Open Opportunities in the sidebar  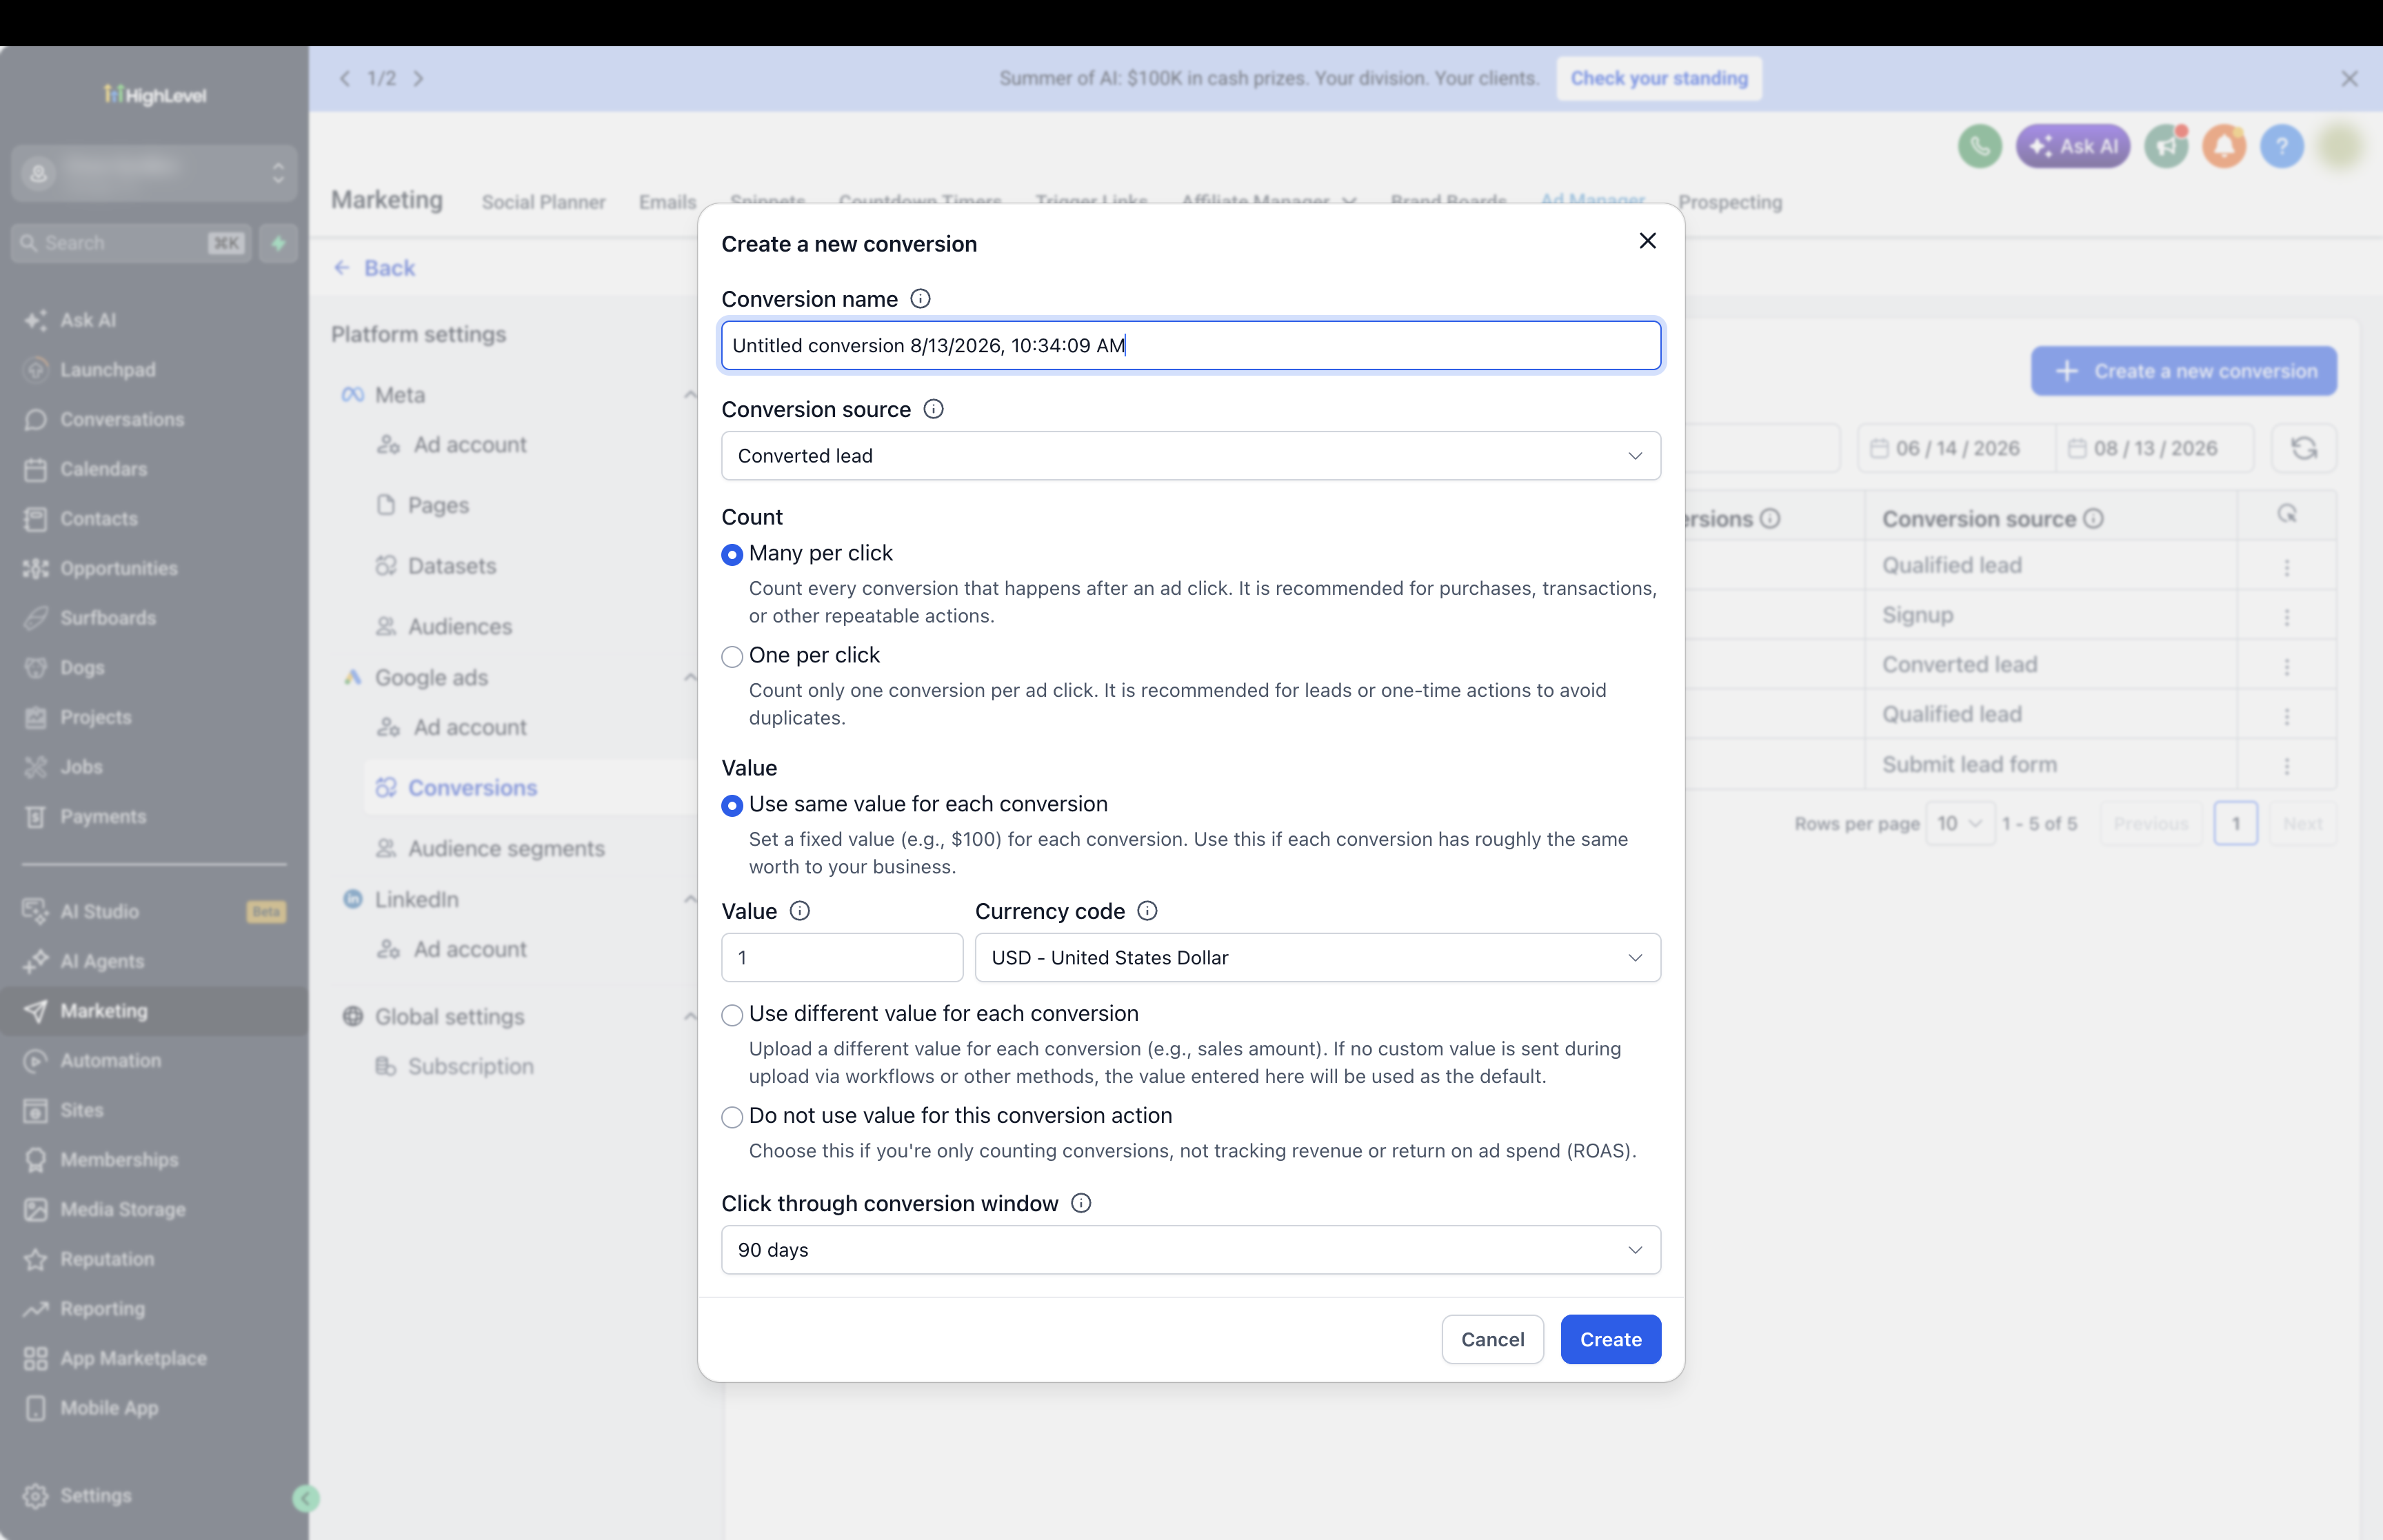coord(118,568)
